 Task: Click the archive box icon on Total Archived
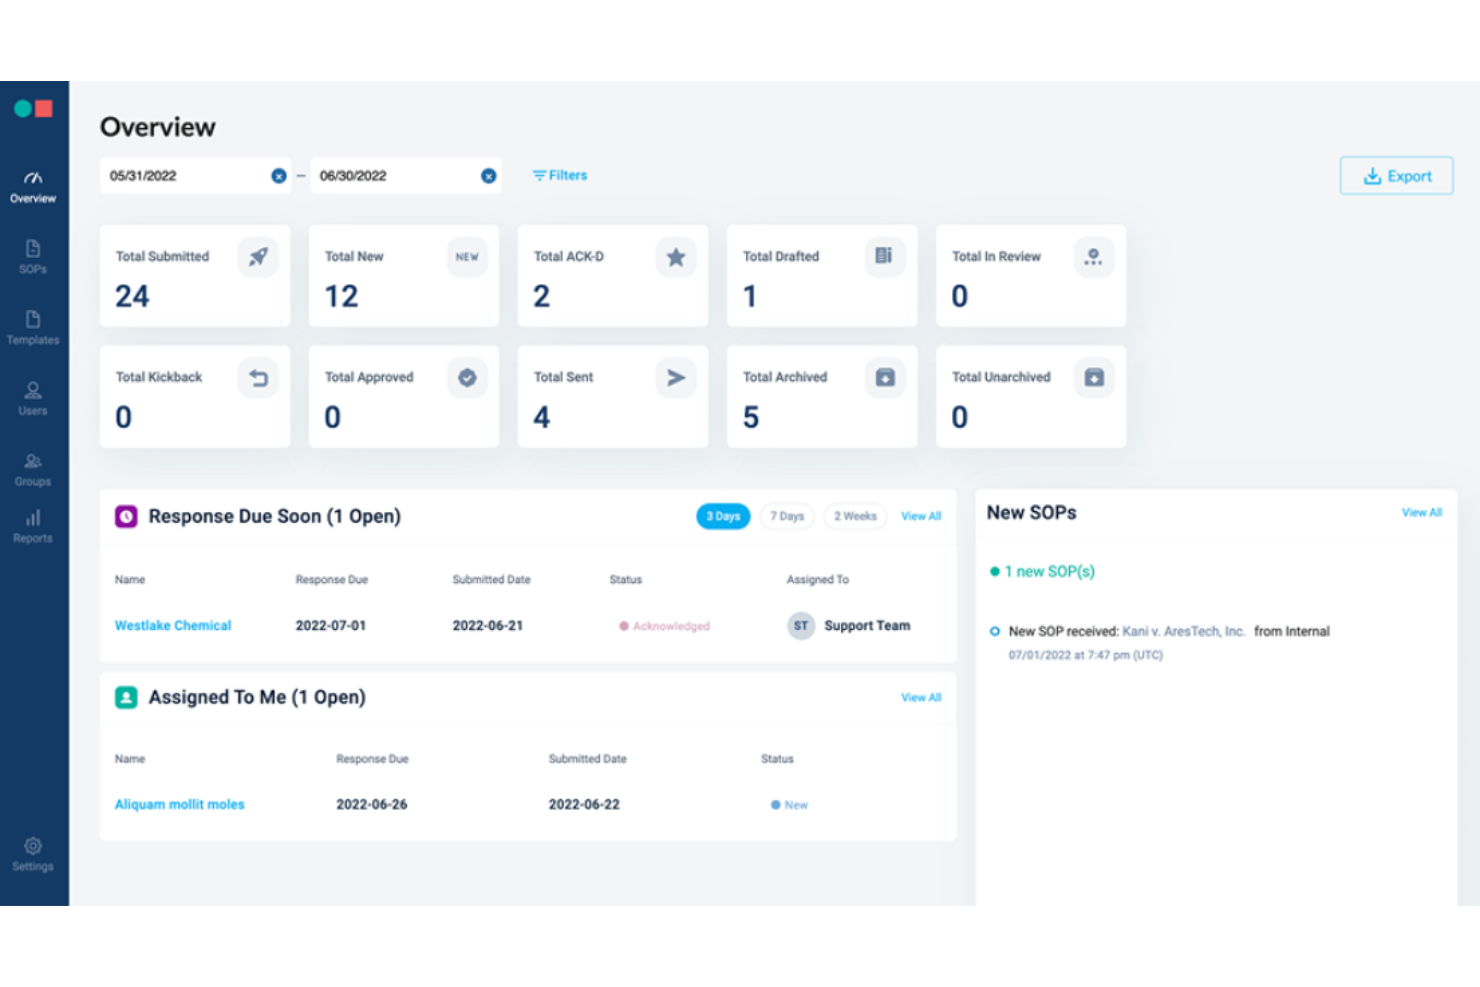click(x=885, y=378)
